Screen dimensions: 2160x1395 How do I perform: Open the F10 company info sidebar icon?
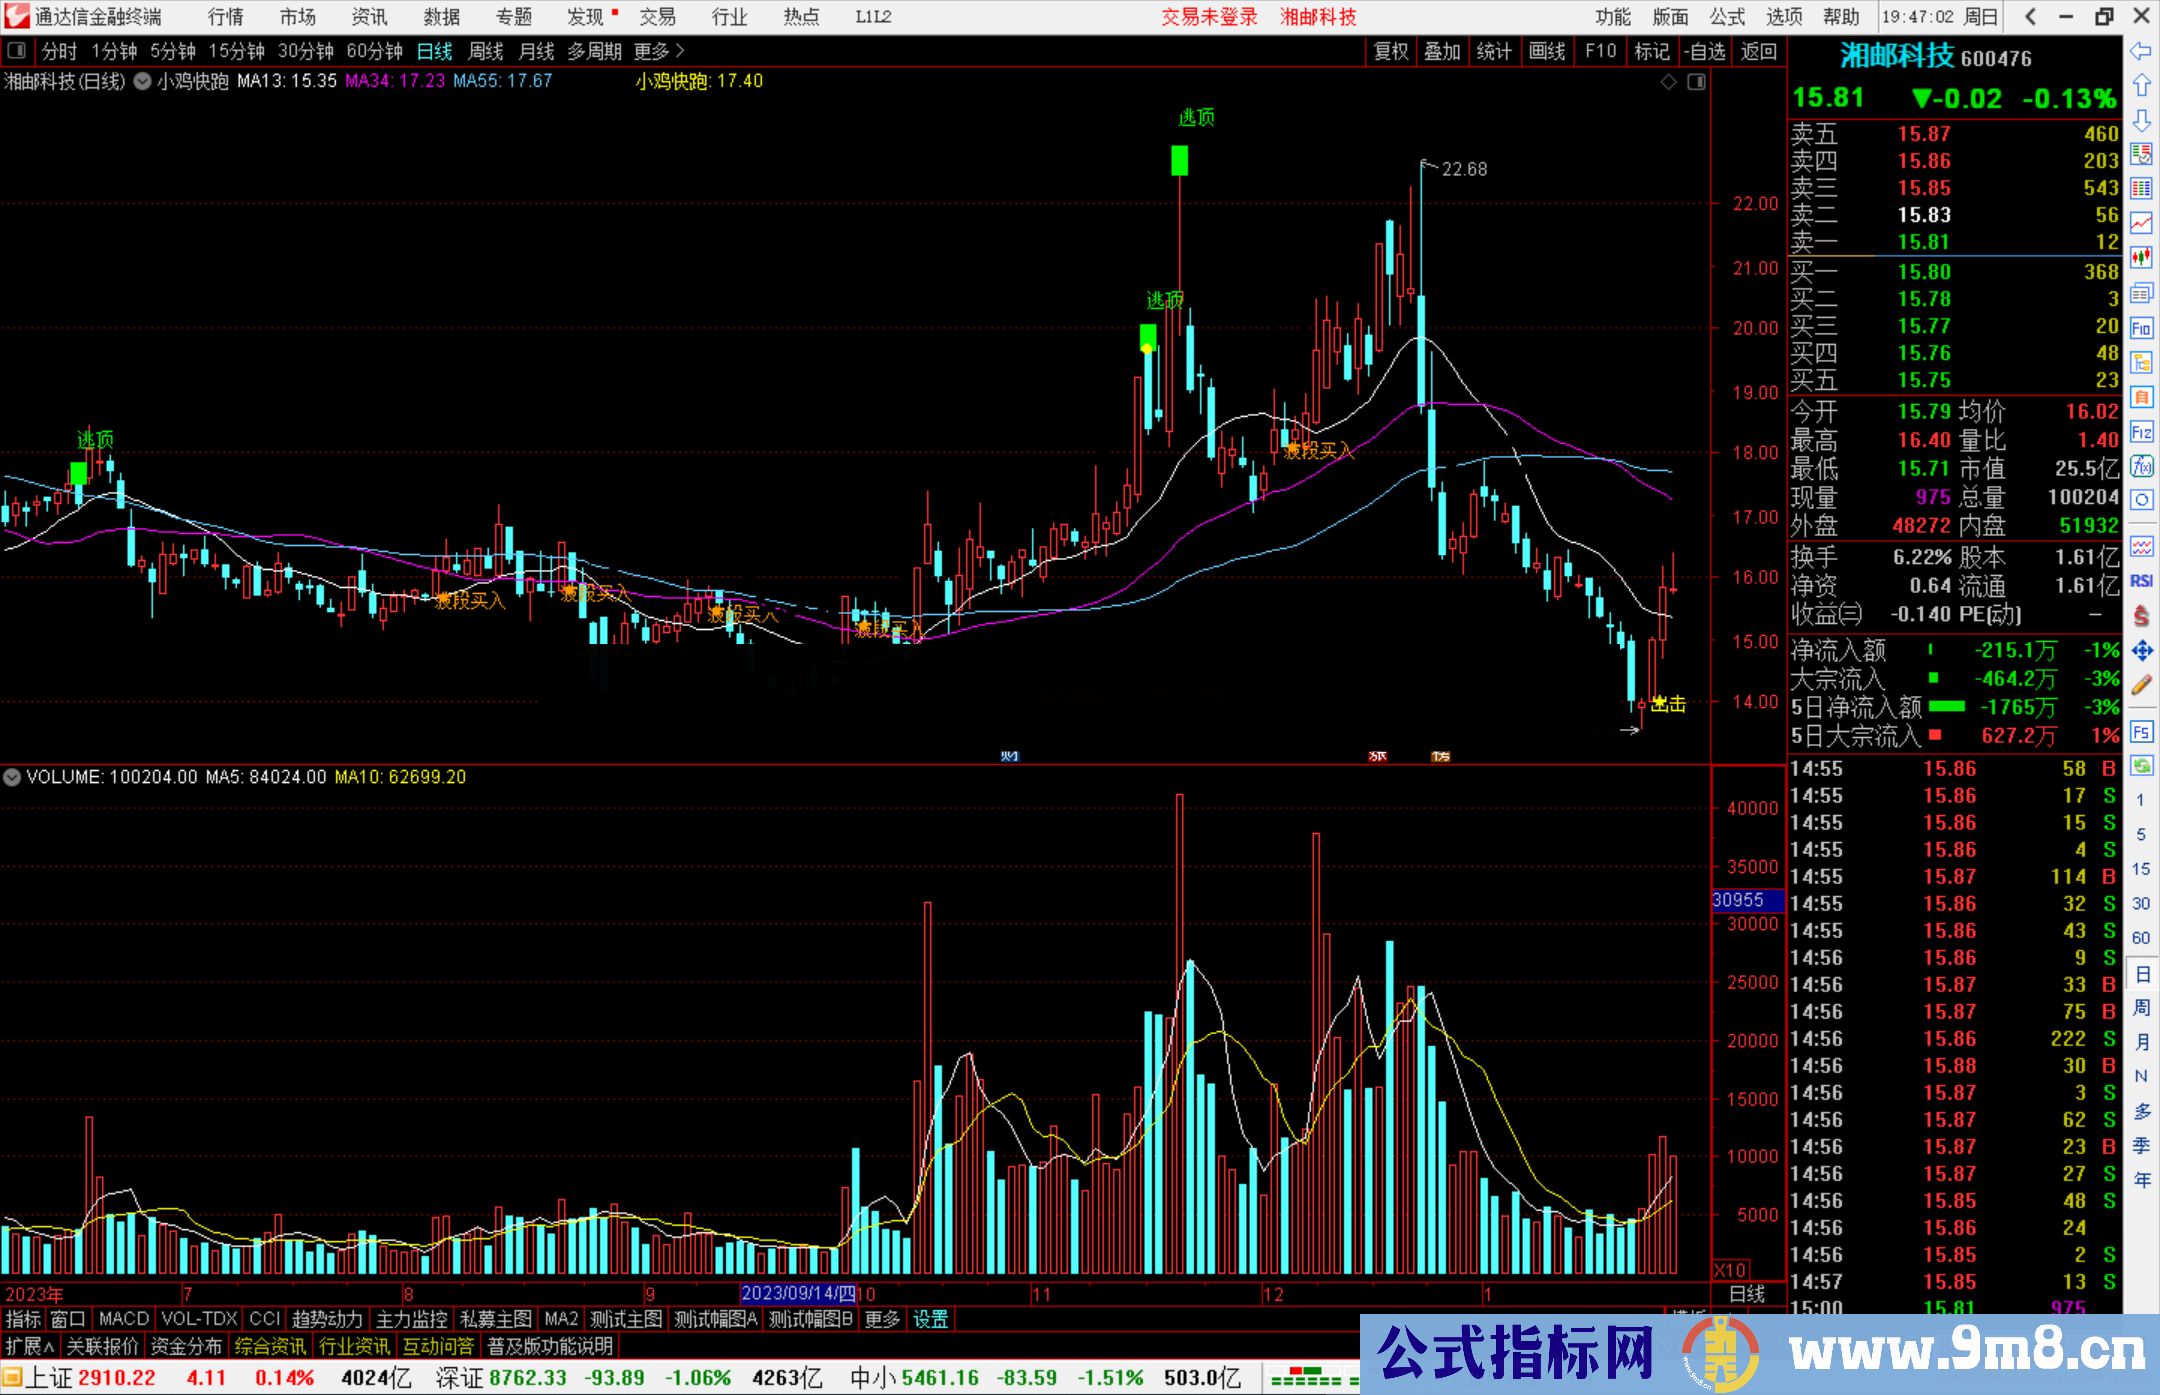click(2141, 328)
